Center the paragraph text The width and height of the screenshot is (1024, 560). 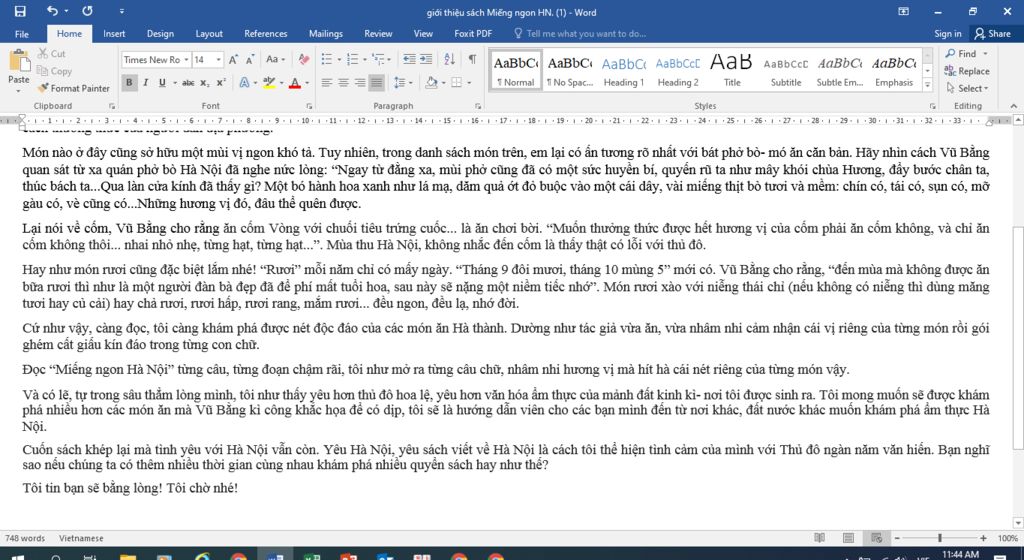(x=343, y=83)
